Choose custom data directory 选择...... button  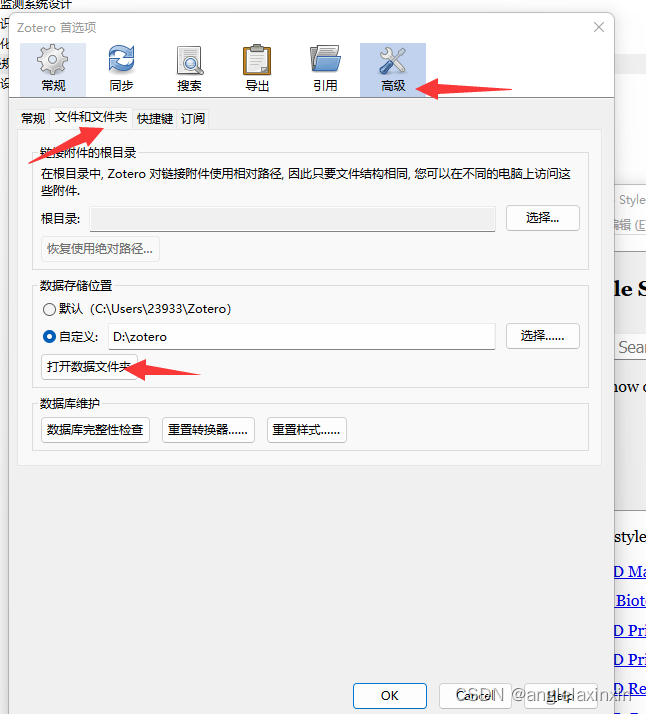click(x=543, y=336)
